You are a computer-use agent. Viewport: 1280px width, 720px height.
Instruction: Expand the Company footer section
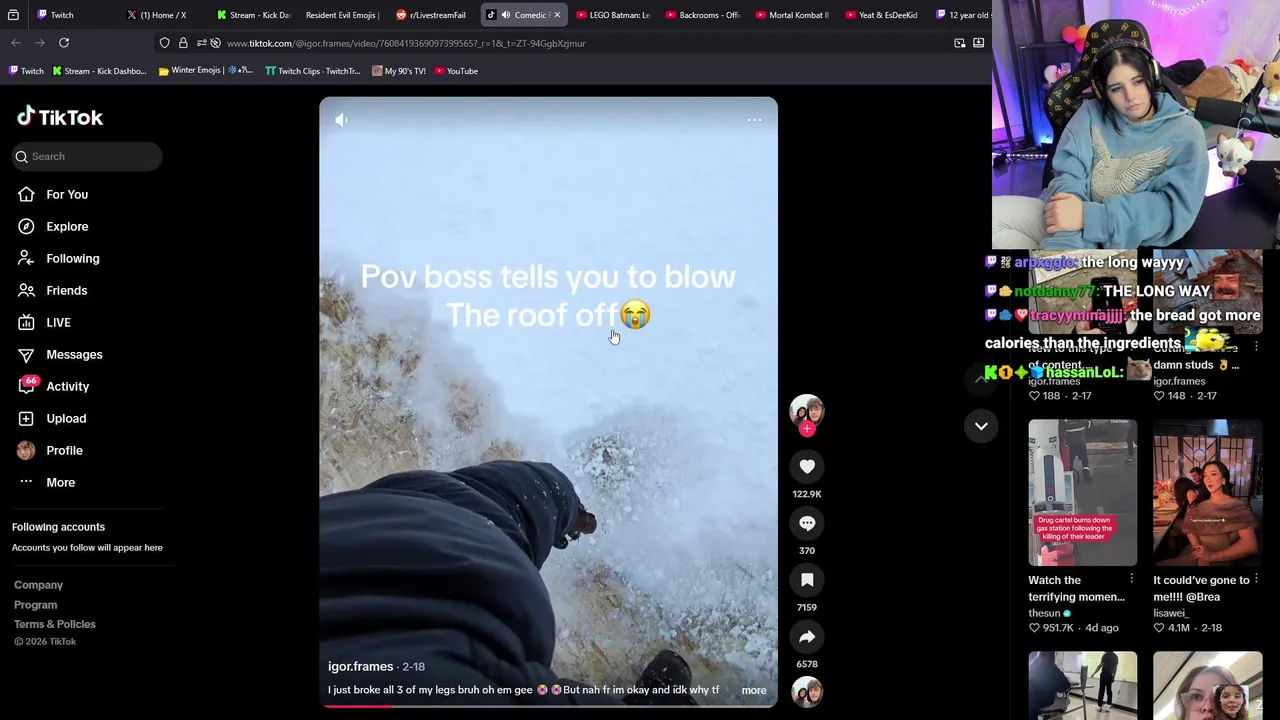point(38,585)
